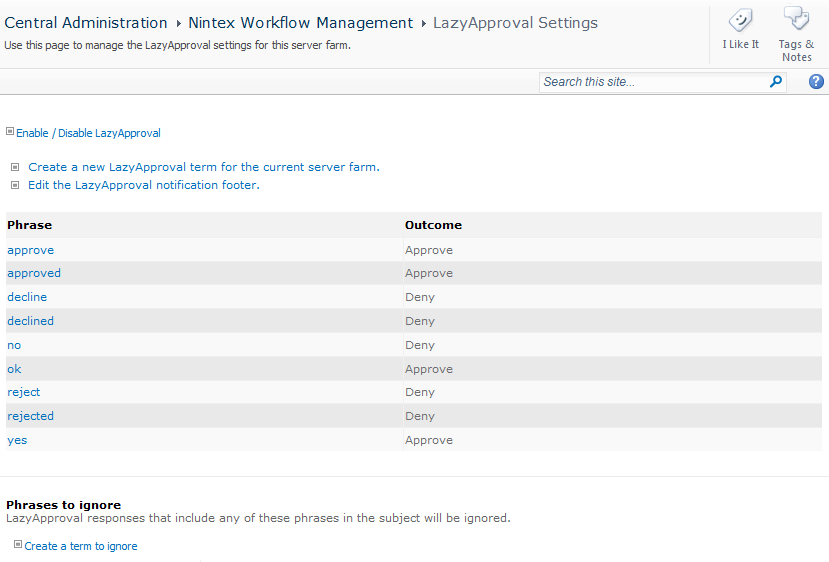Click bullet icon beside Create a term to ignore
The height and width of the screenshot is (562, 829).
coord(18,544)
